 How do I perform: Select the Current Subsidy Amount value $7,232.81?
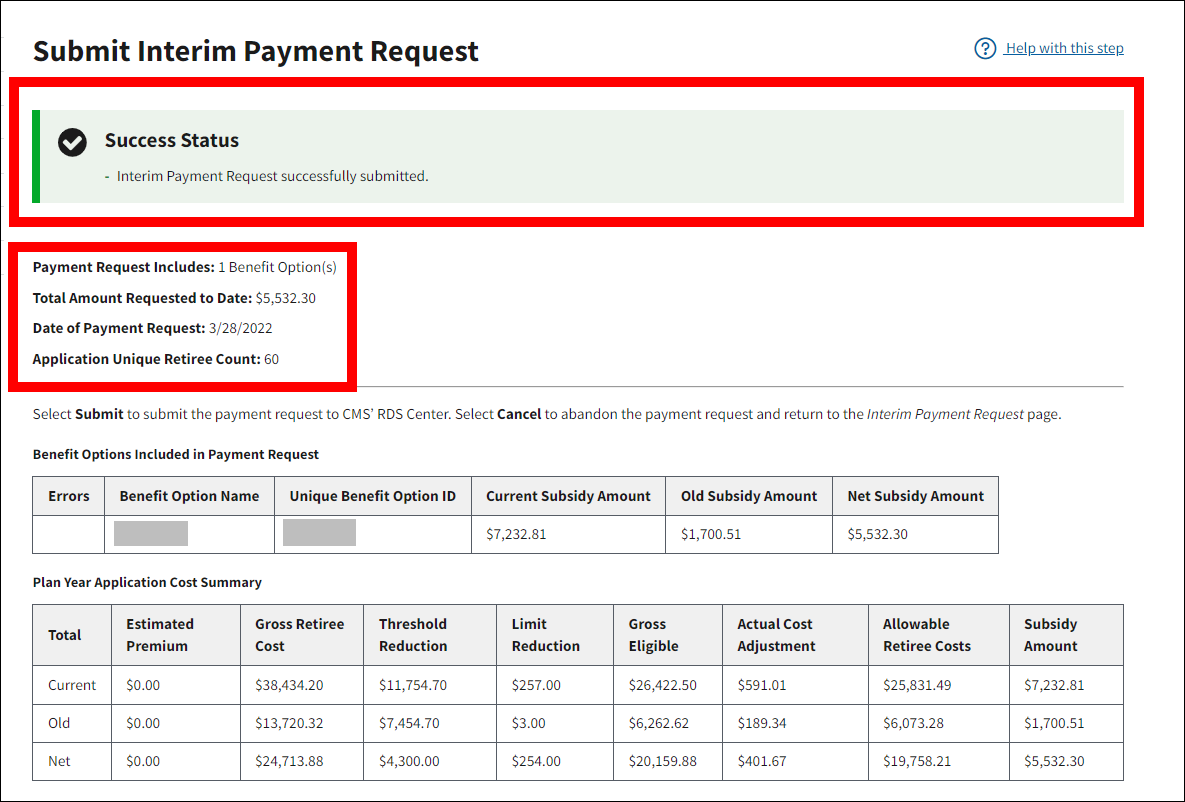click(x=516, y=534)
